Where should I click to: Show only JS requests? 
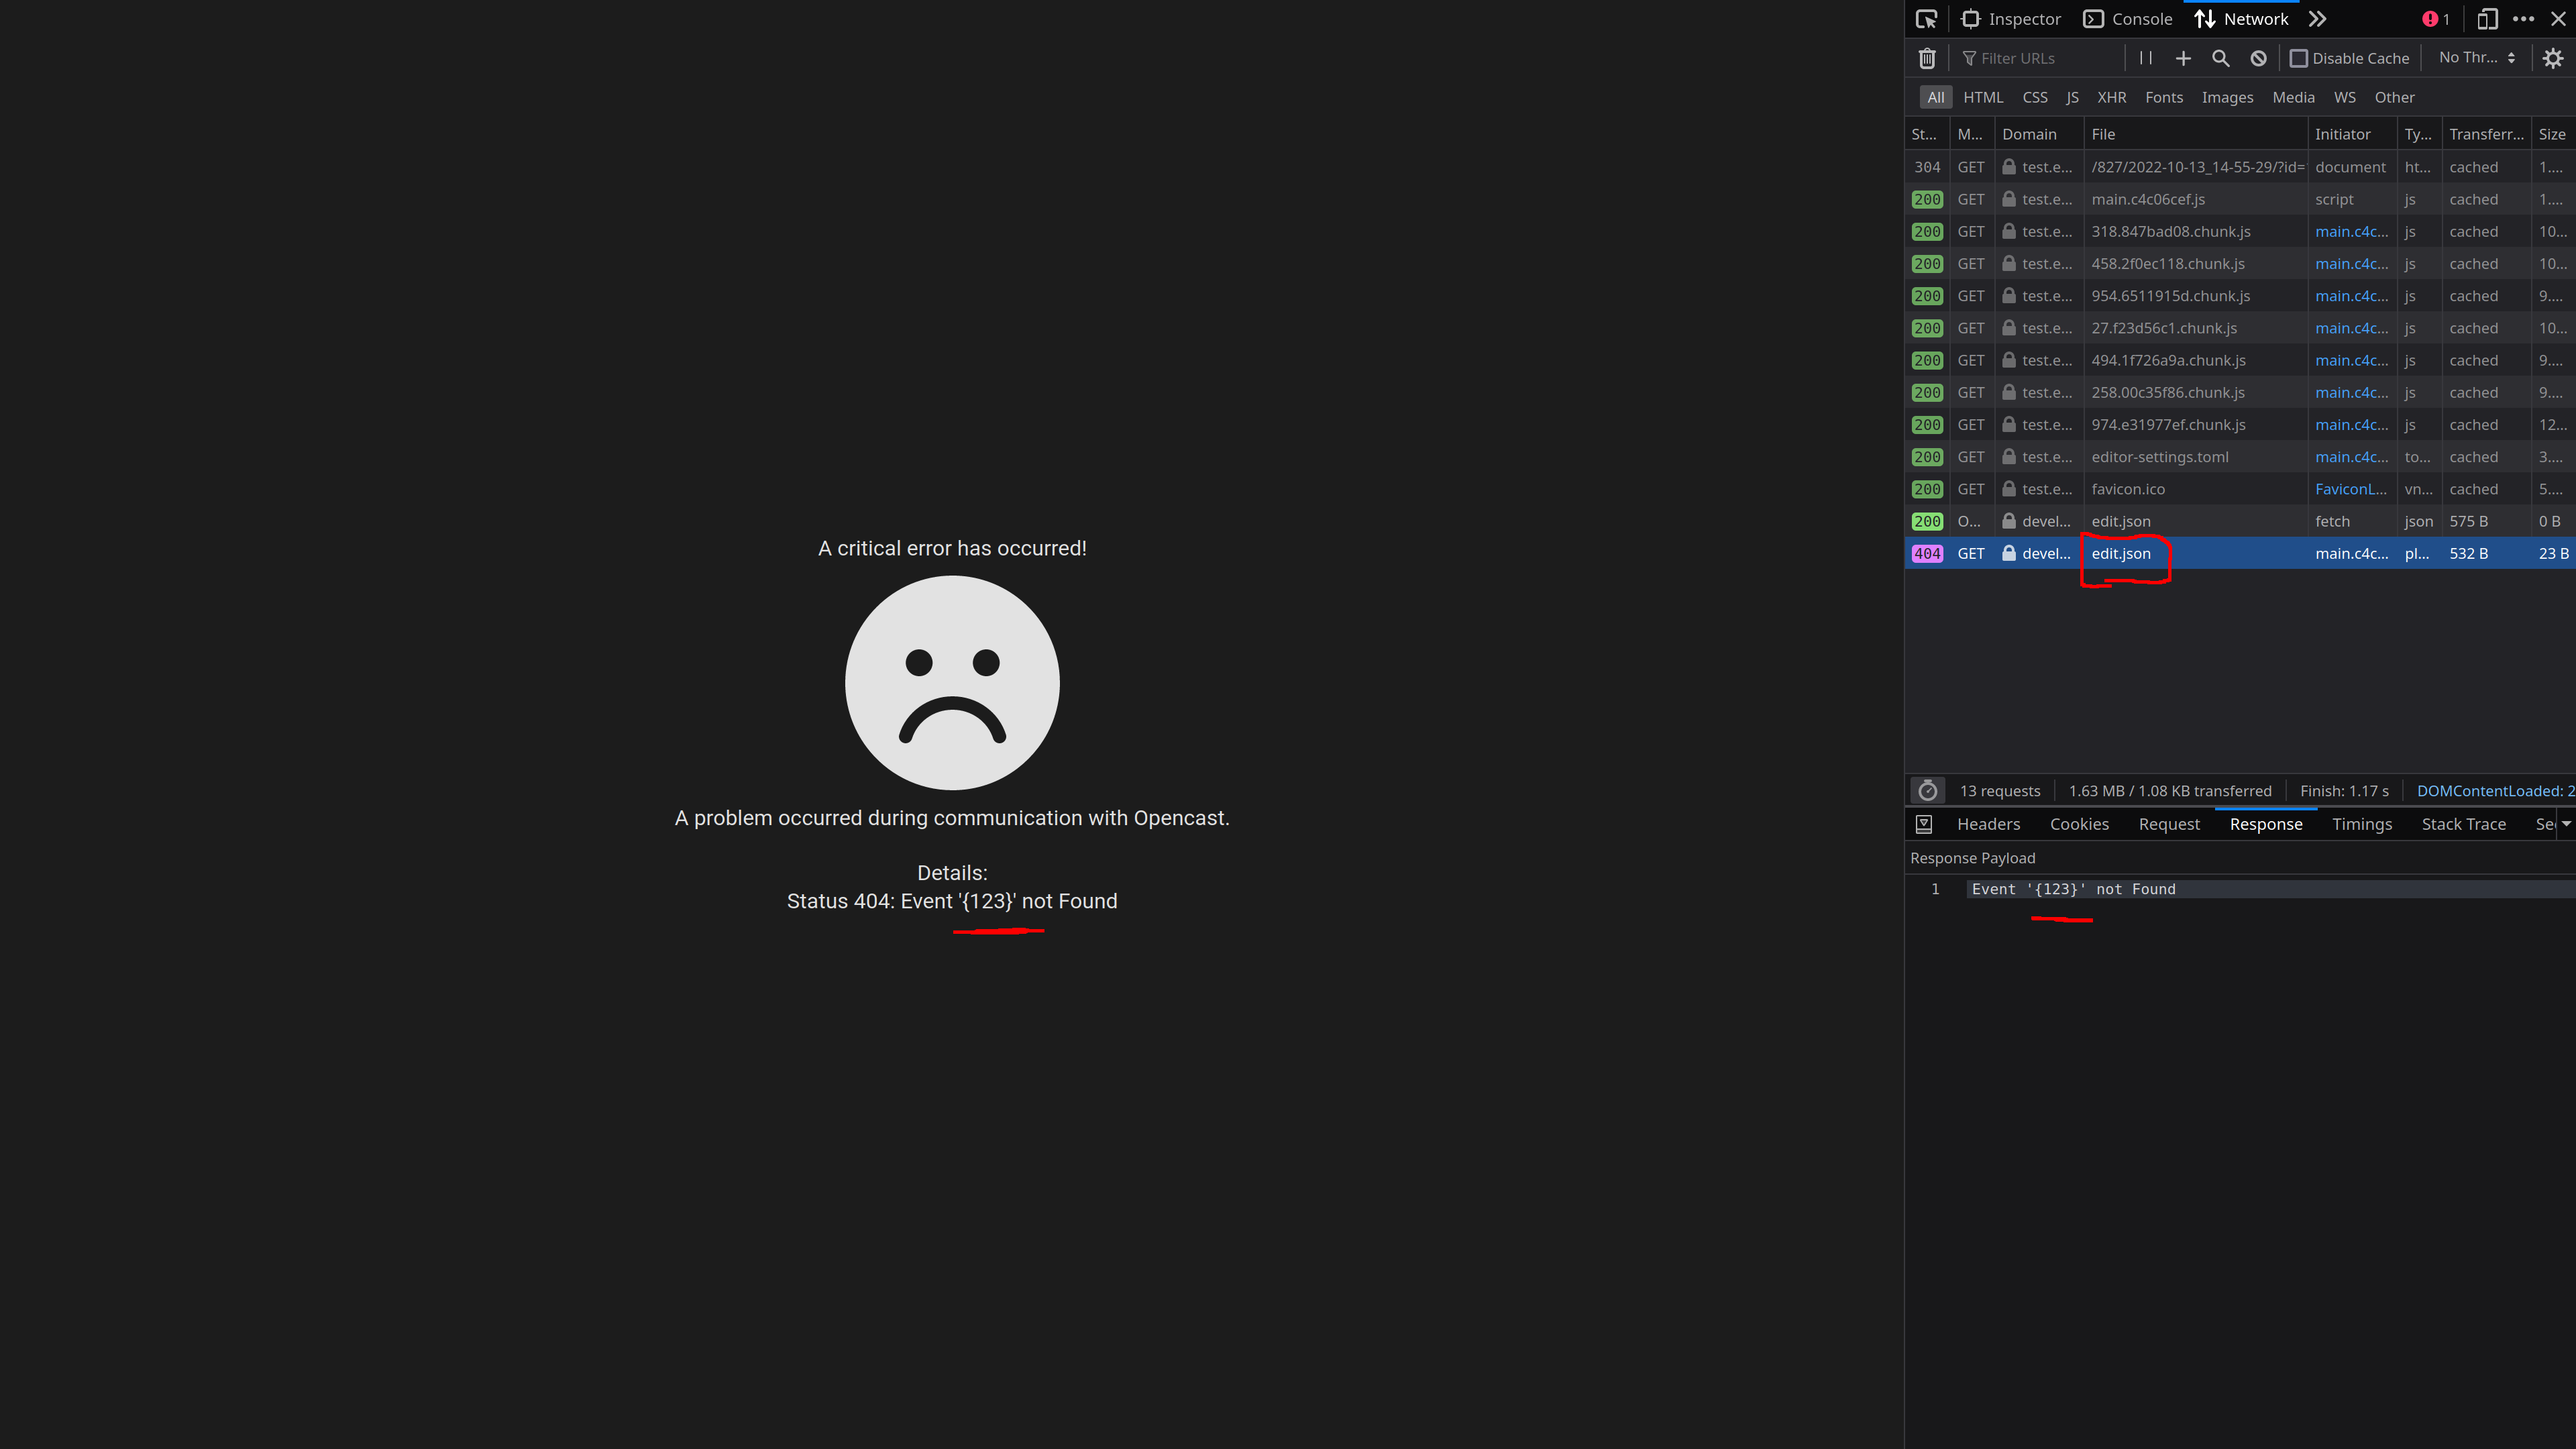2072,97
